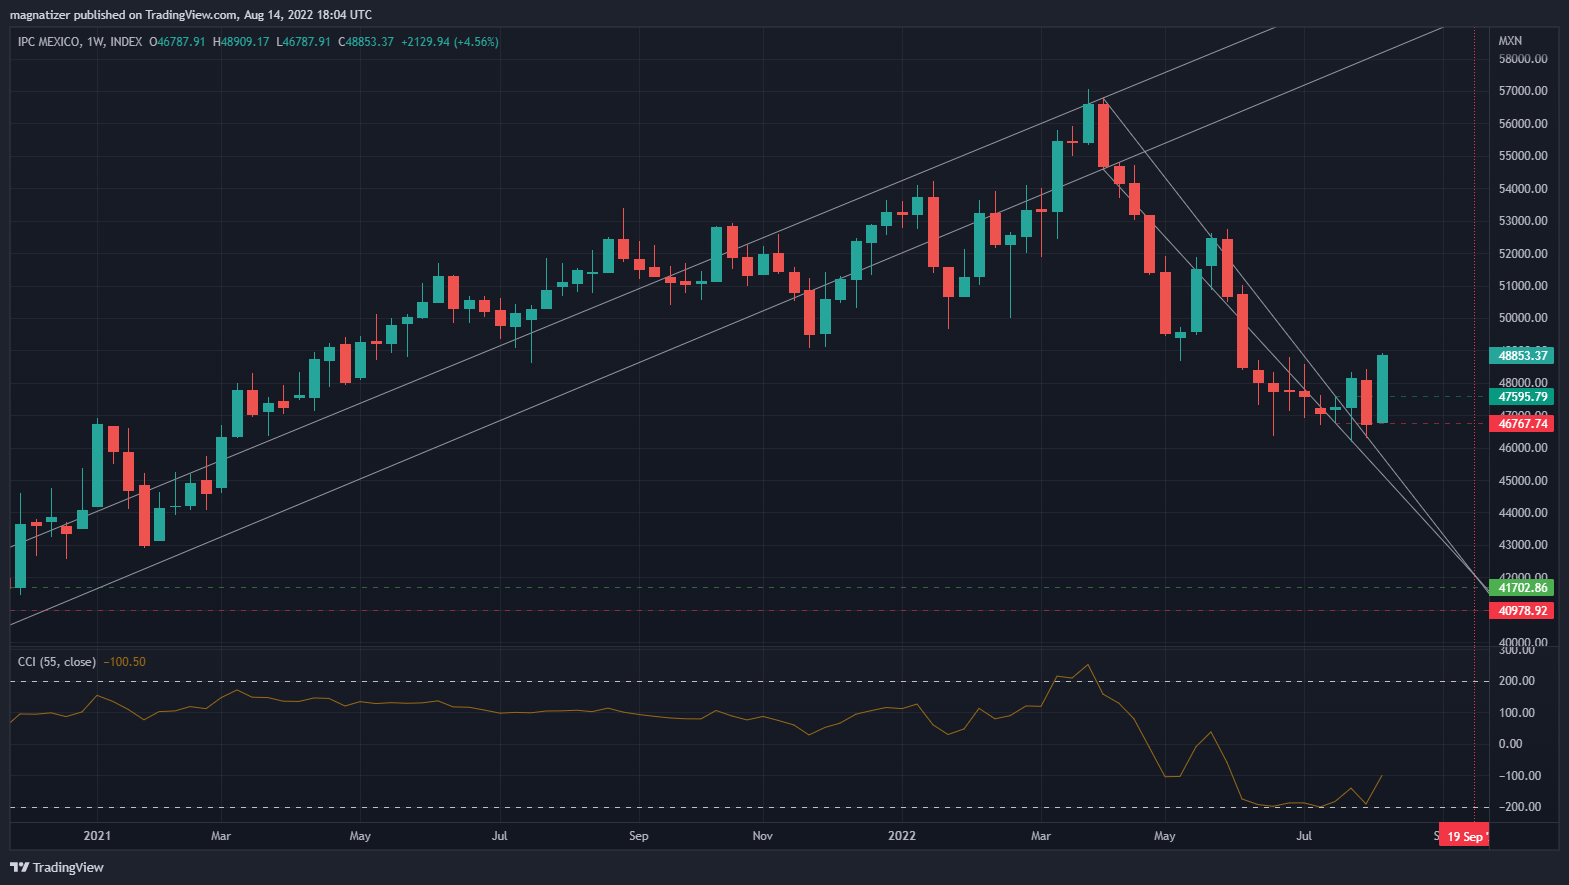Image resolution: width=1569 pixels, height=885 pixels.
Task: Click the green 48853.37 current price label
Action: pyautogui.click(x=1522, y=356)
